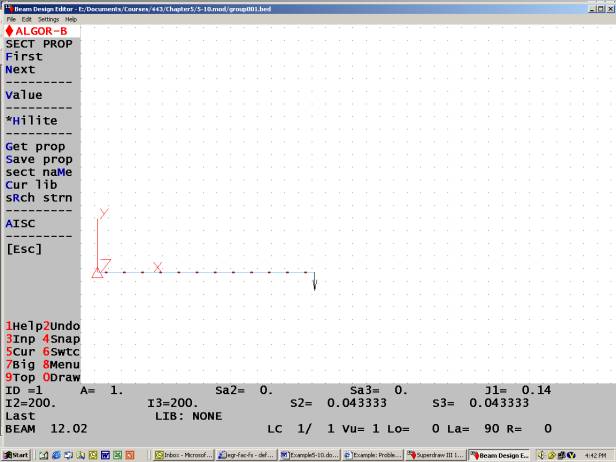Toggle the 6Swtc switch option
Viewport: 616px width, 462px height.
pos(60,352)
